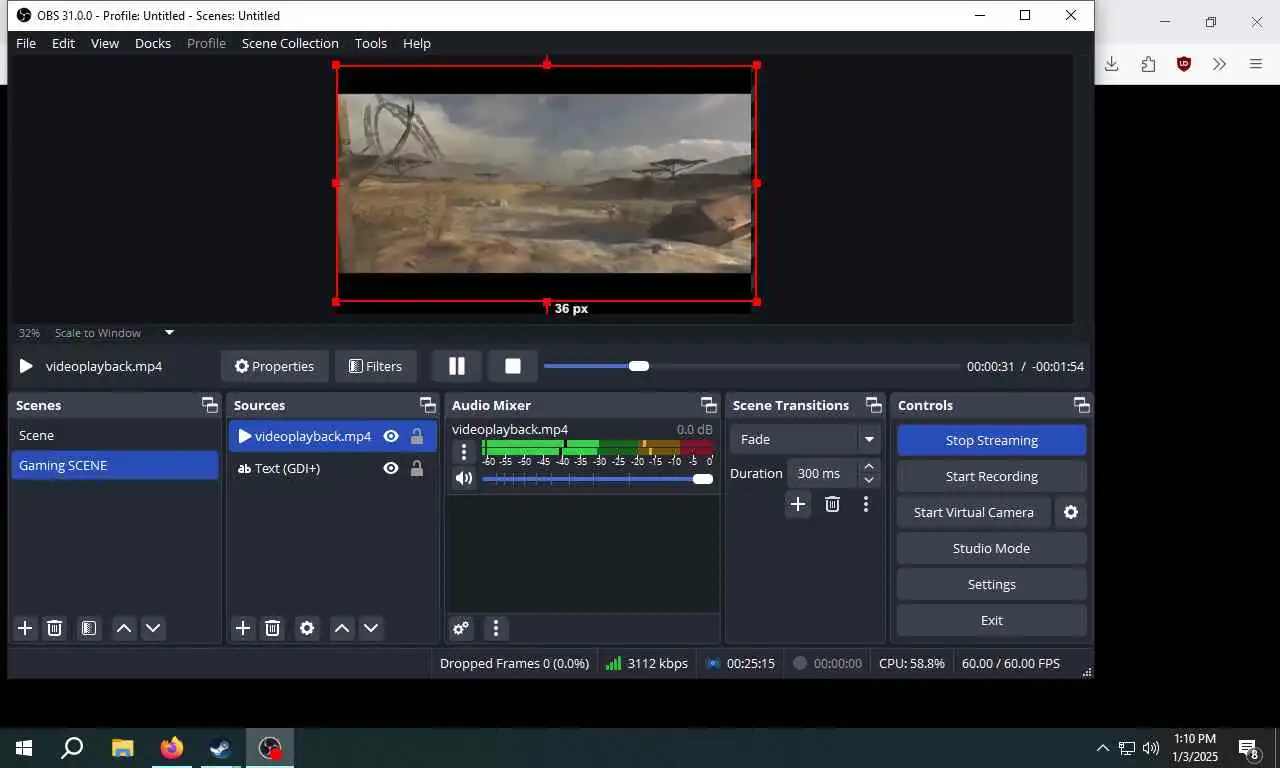Move the source up in Sources

coord(342,628)
